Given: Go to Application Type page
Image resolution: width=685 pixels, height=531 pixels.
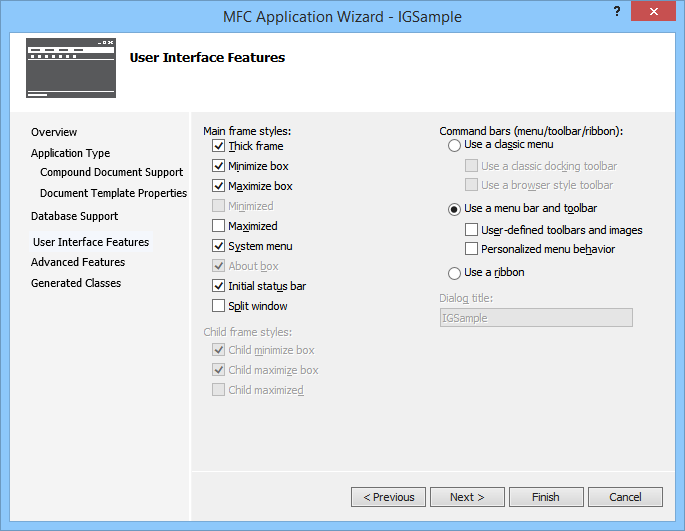Looking at the screenshot, I should [x=70, y=153].
